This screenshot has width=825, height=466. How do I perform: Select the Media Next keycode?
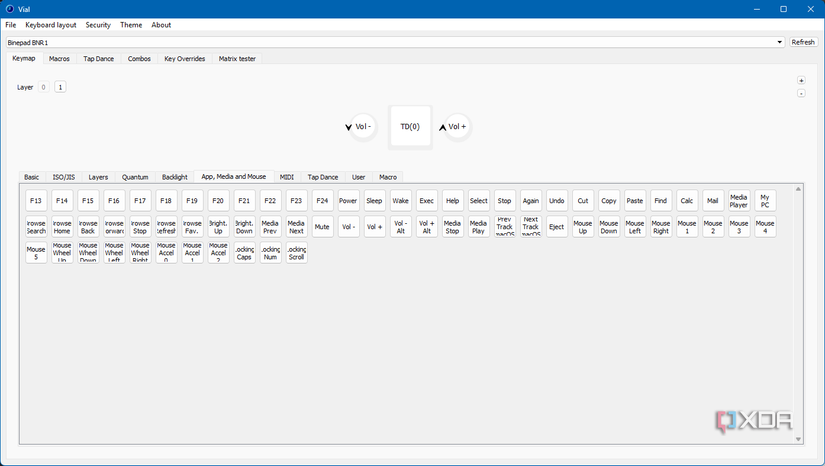point(296,227)
